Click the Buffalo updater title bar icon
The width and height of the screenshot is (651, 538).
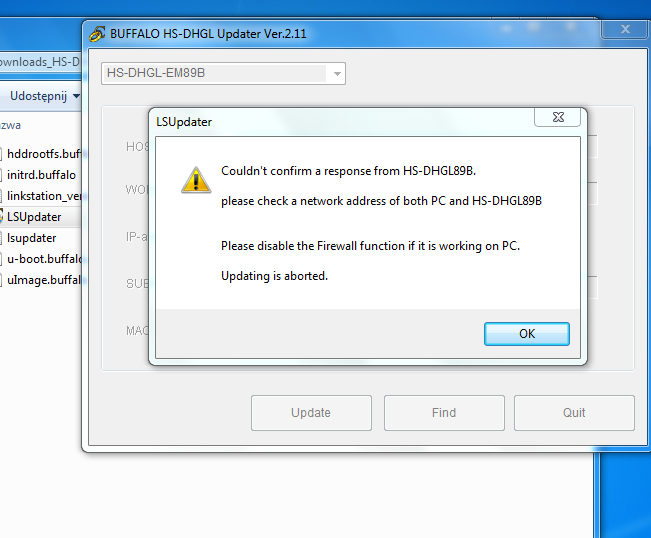97,34
